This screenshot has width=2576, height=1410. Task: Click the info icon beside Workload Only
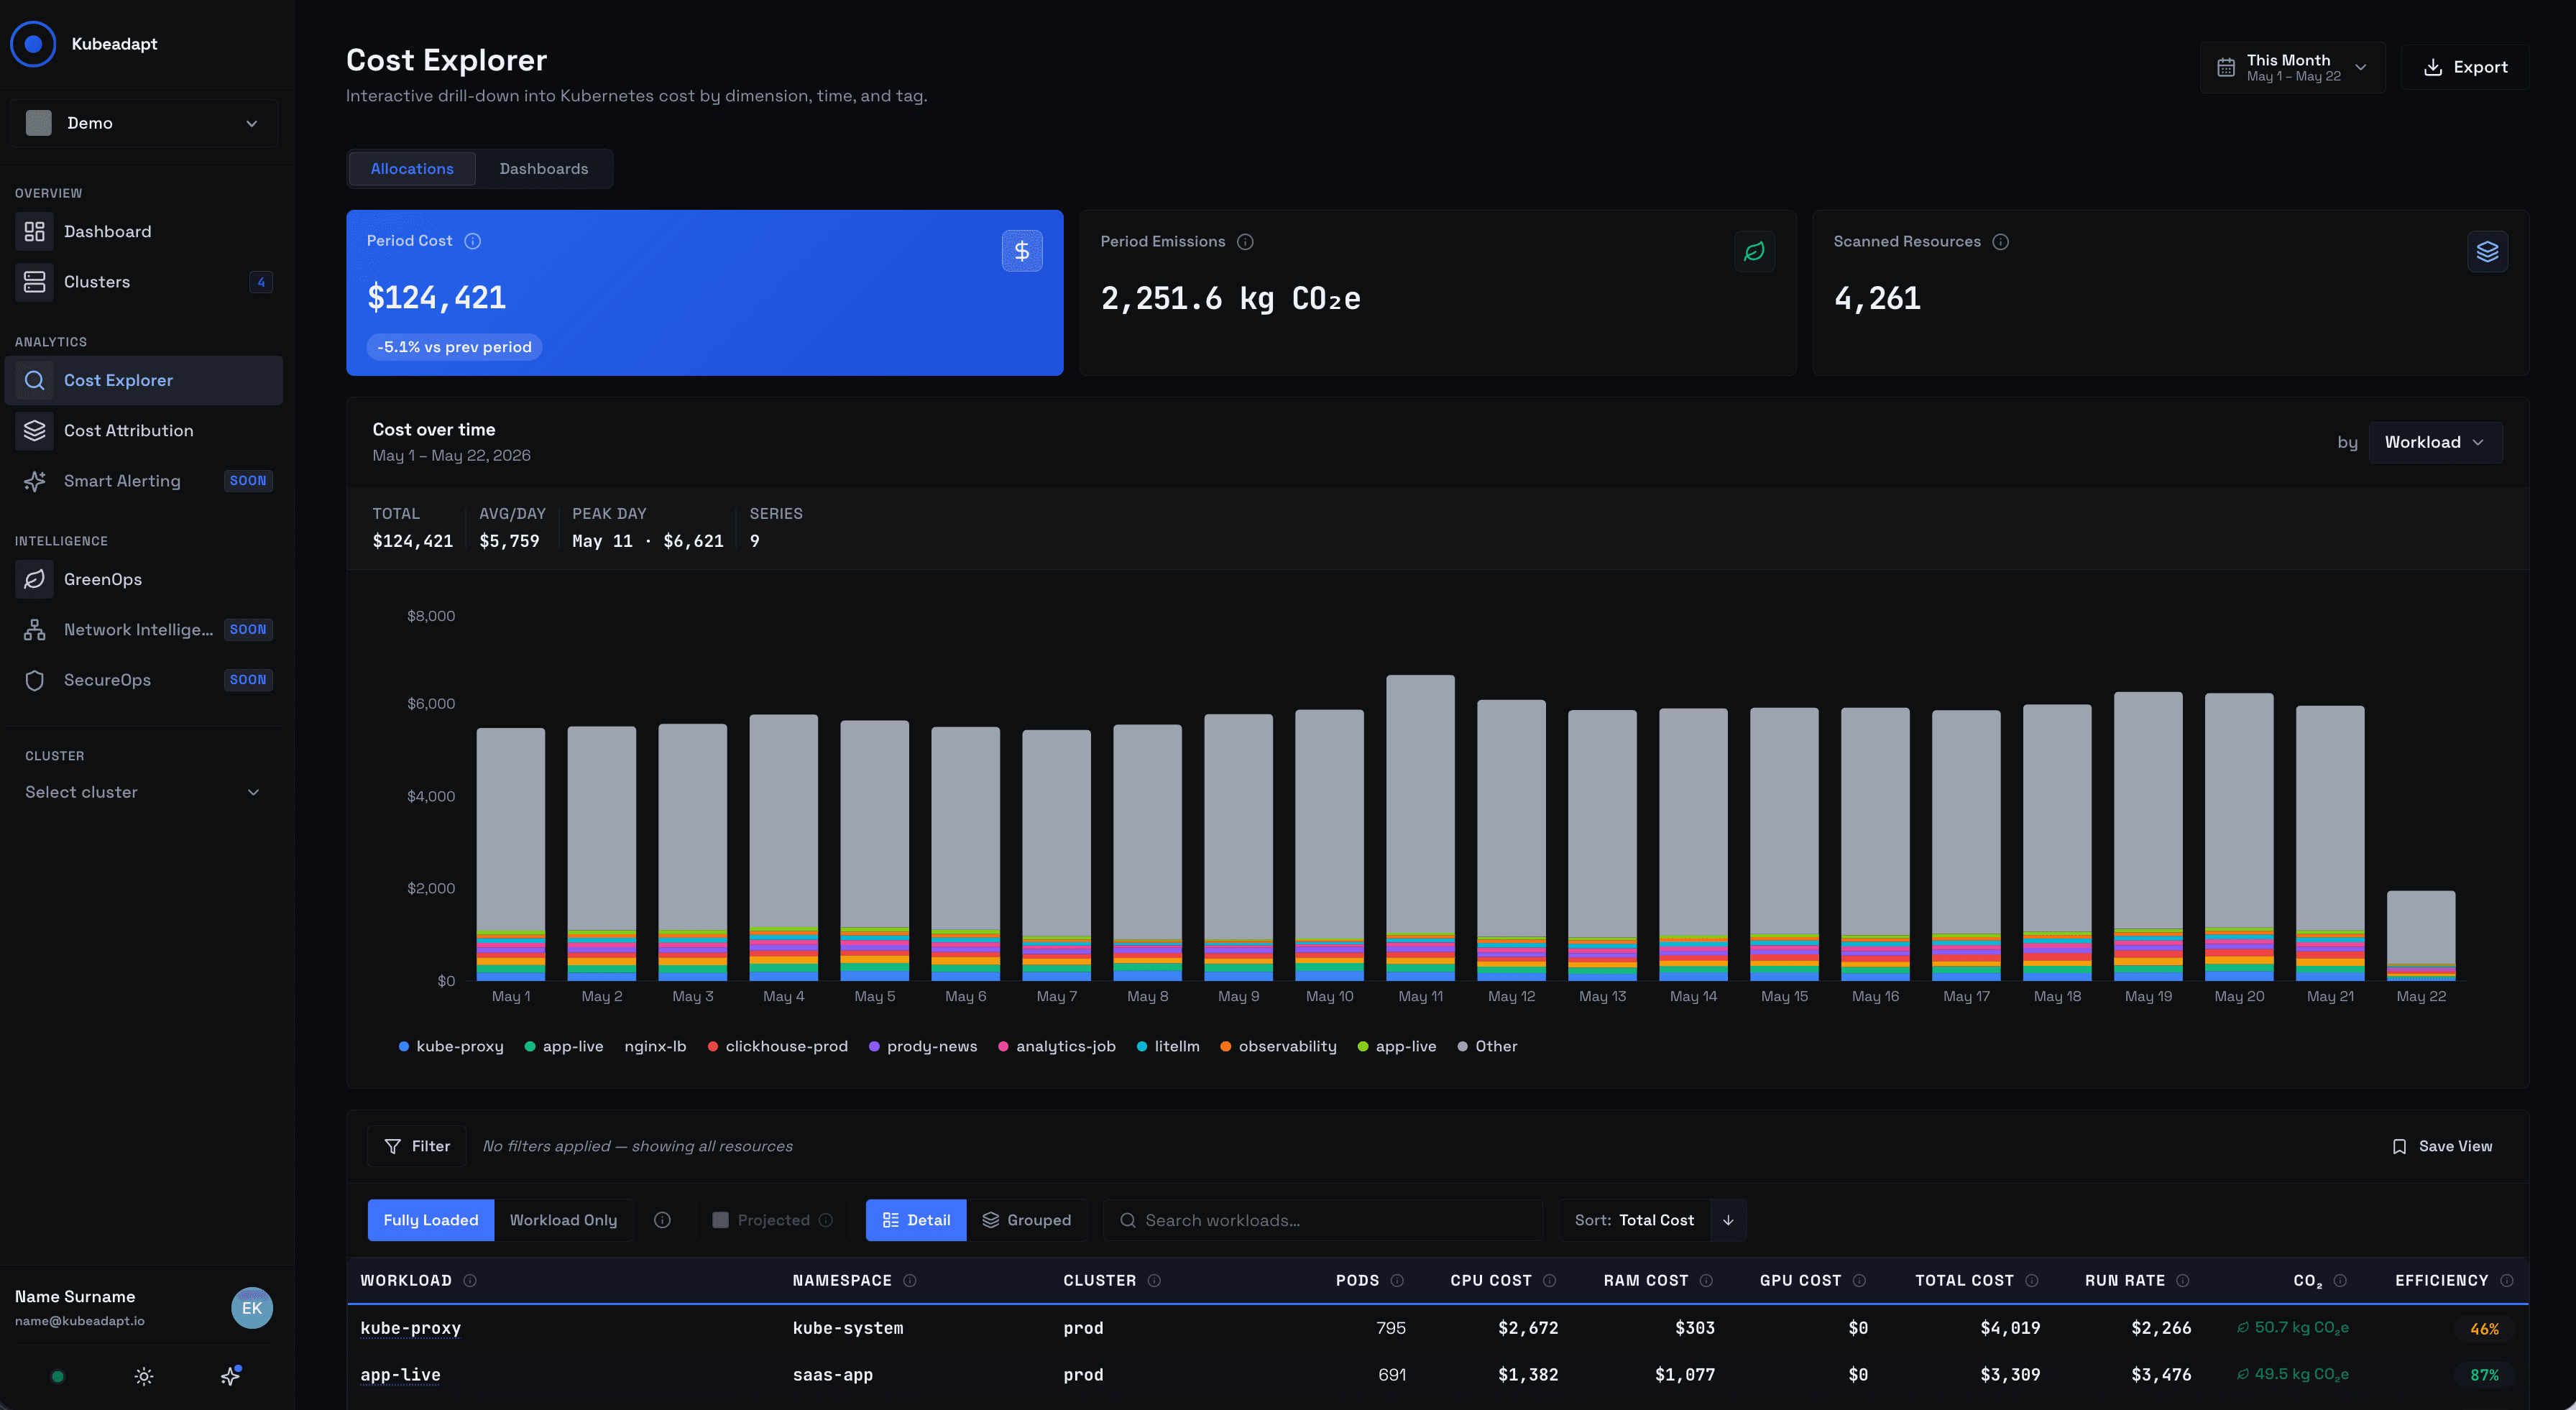click(662, 1220)
